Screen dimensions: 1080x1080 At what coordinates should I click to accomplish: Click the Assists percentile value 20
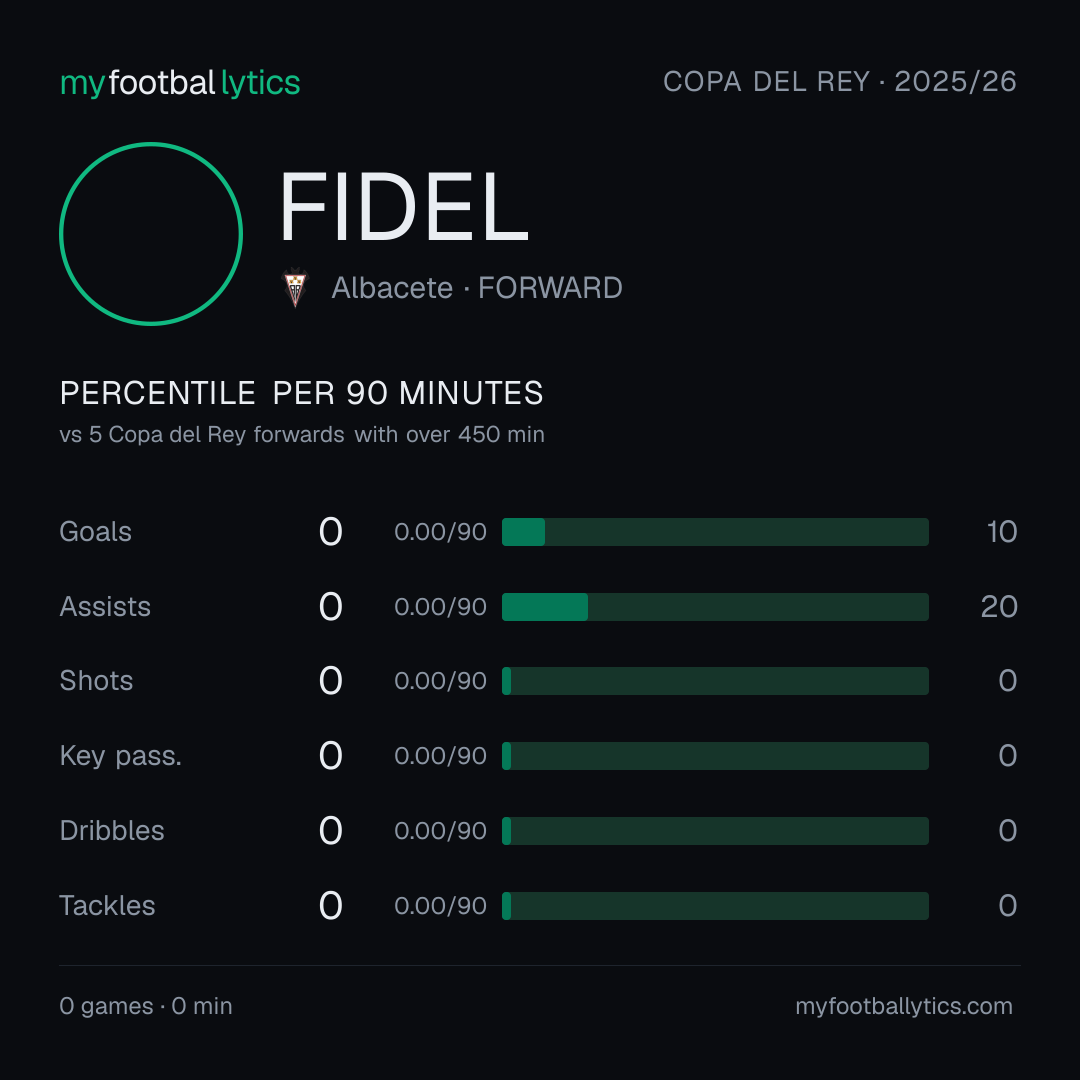tap(999, 607)
